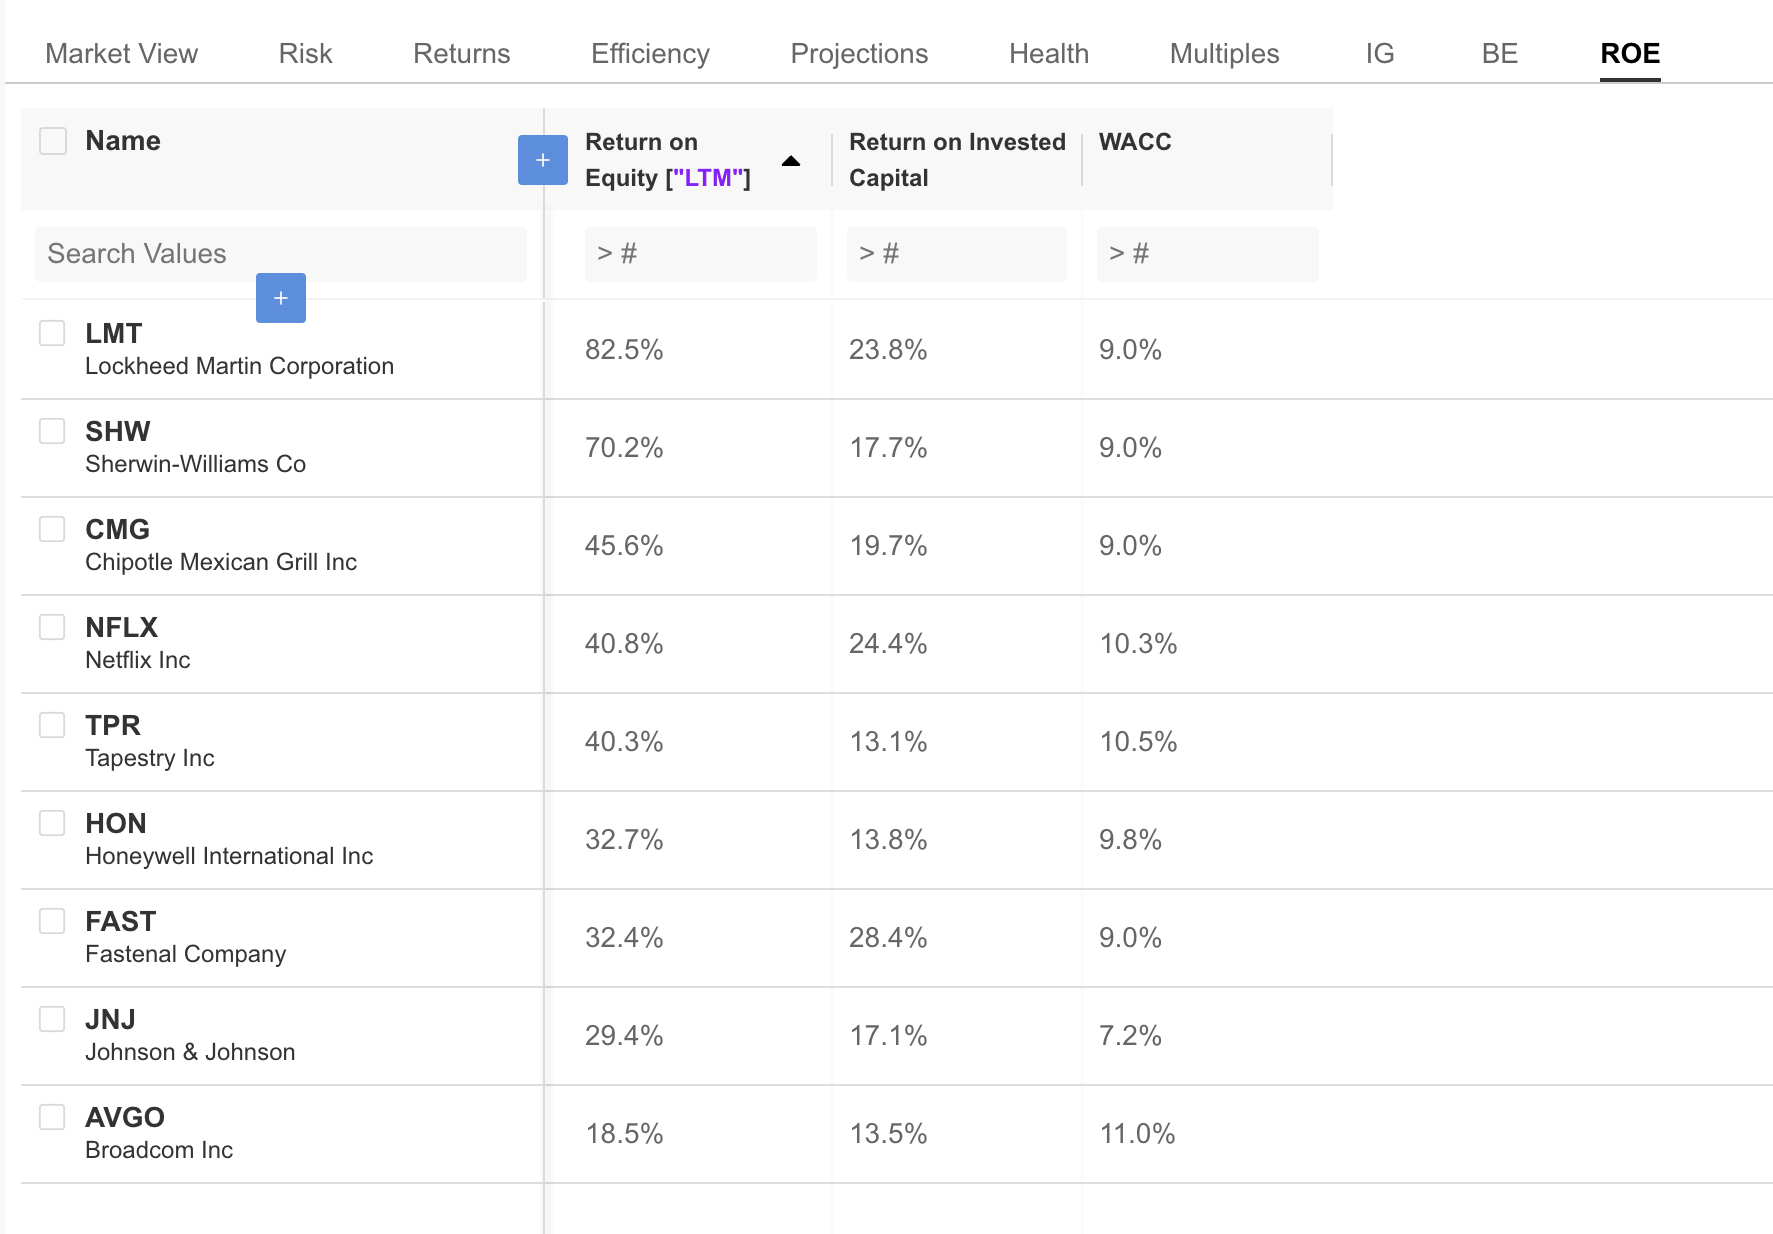Click the Return on Invested Capital filter field
This screenshot has width=1773, height=1234.
(x=957, y=254)
